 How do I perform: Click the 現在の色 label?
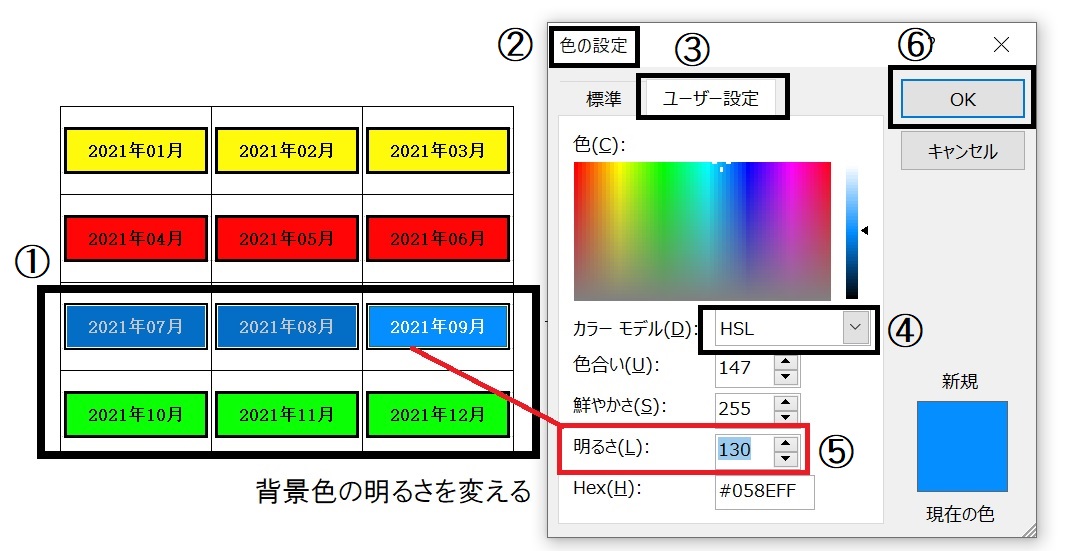[961, 514]
